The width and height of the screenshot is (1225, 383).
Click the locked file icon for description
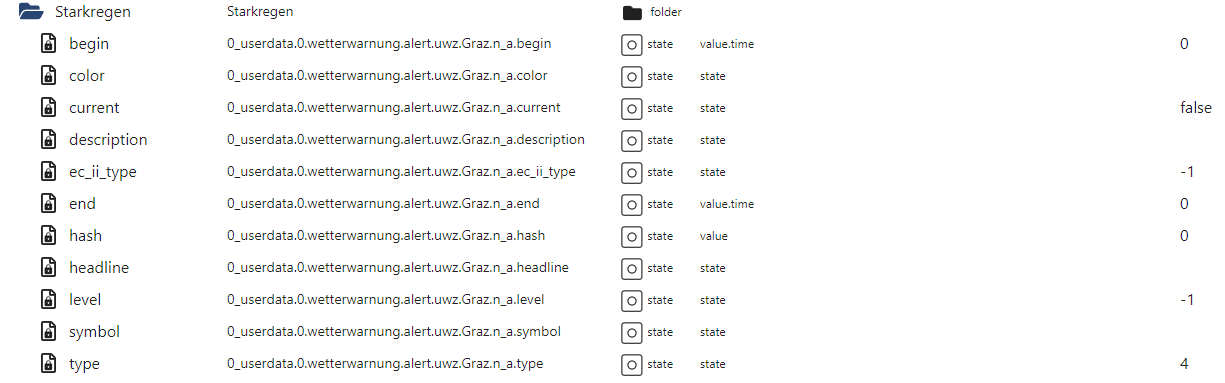(47, 140)
